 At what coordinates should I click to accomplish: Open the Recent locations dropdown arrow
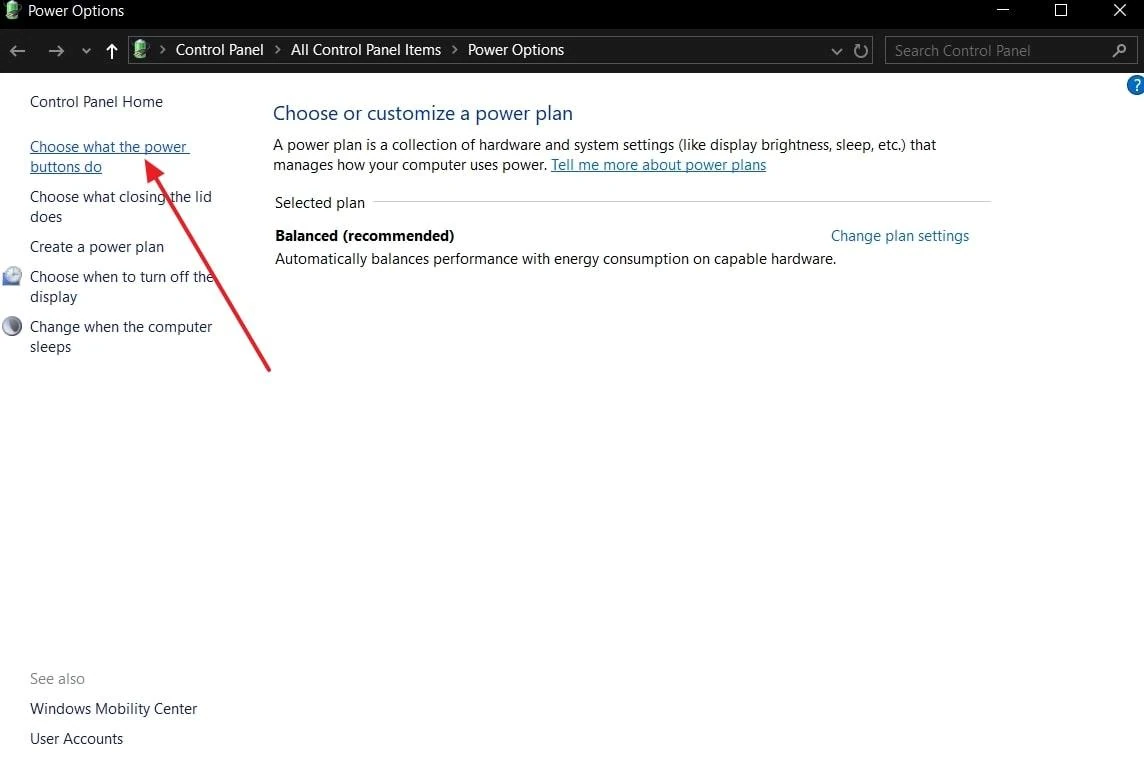tap(86, 50)
